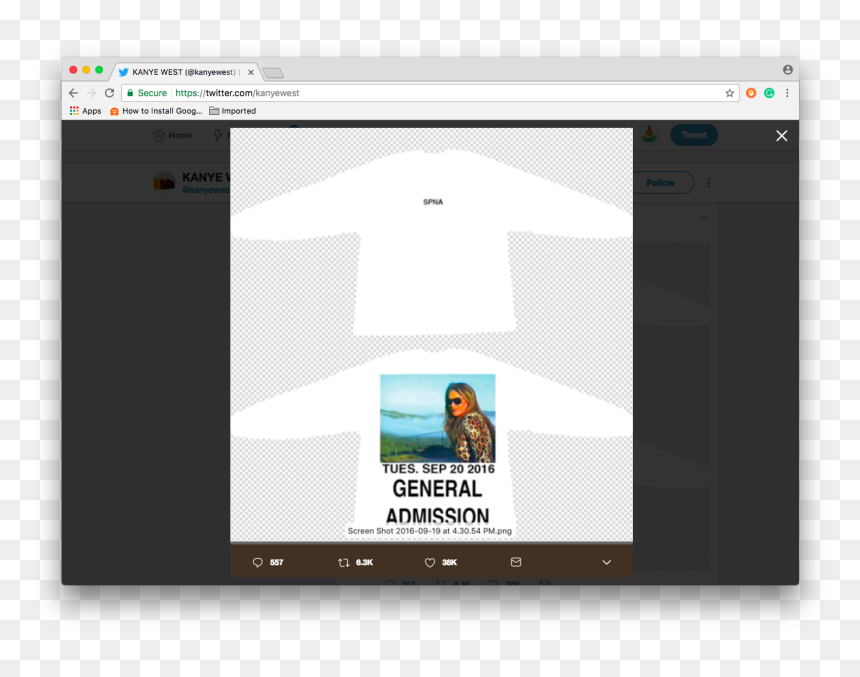The width and height of the screenshot is (860, 677).
Task: Follow the KANYE WEST account
Action: pyautogui.click(x=660, y=183)
